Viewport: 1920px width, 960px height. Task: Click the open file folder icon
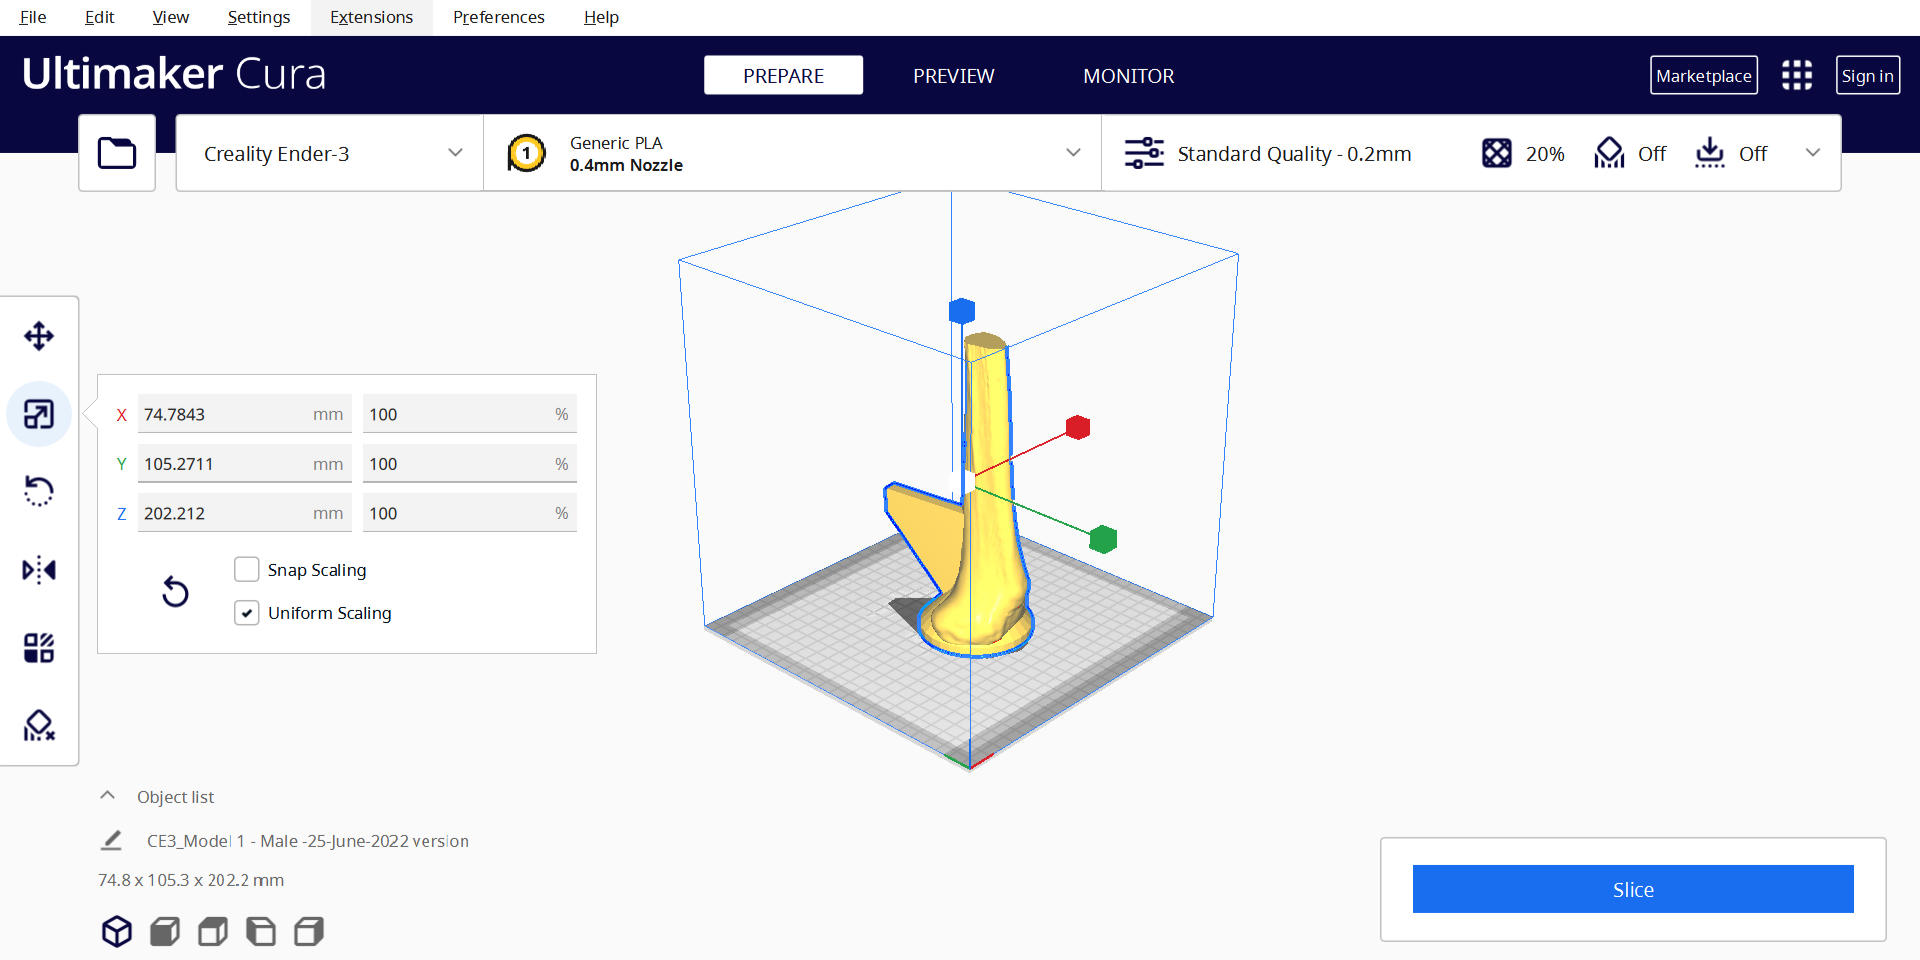tap(117, 153)
